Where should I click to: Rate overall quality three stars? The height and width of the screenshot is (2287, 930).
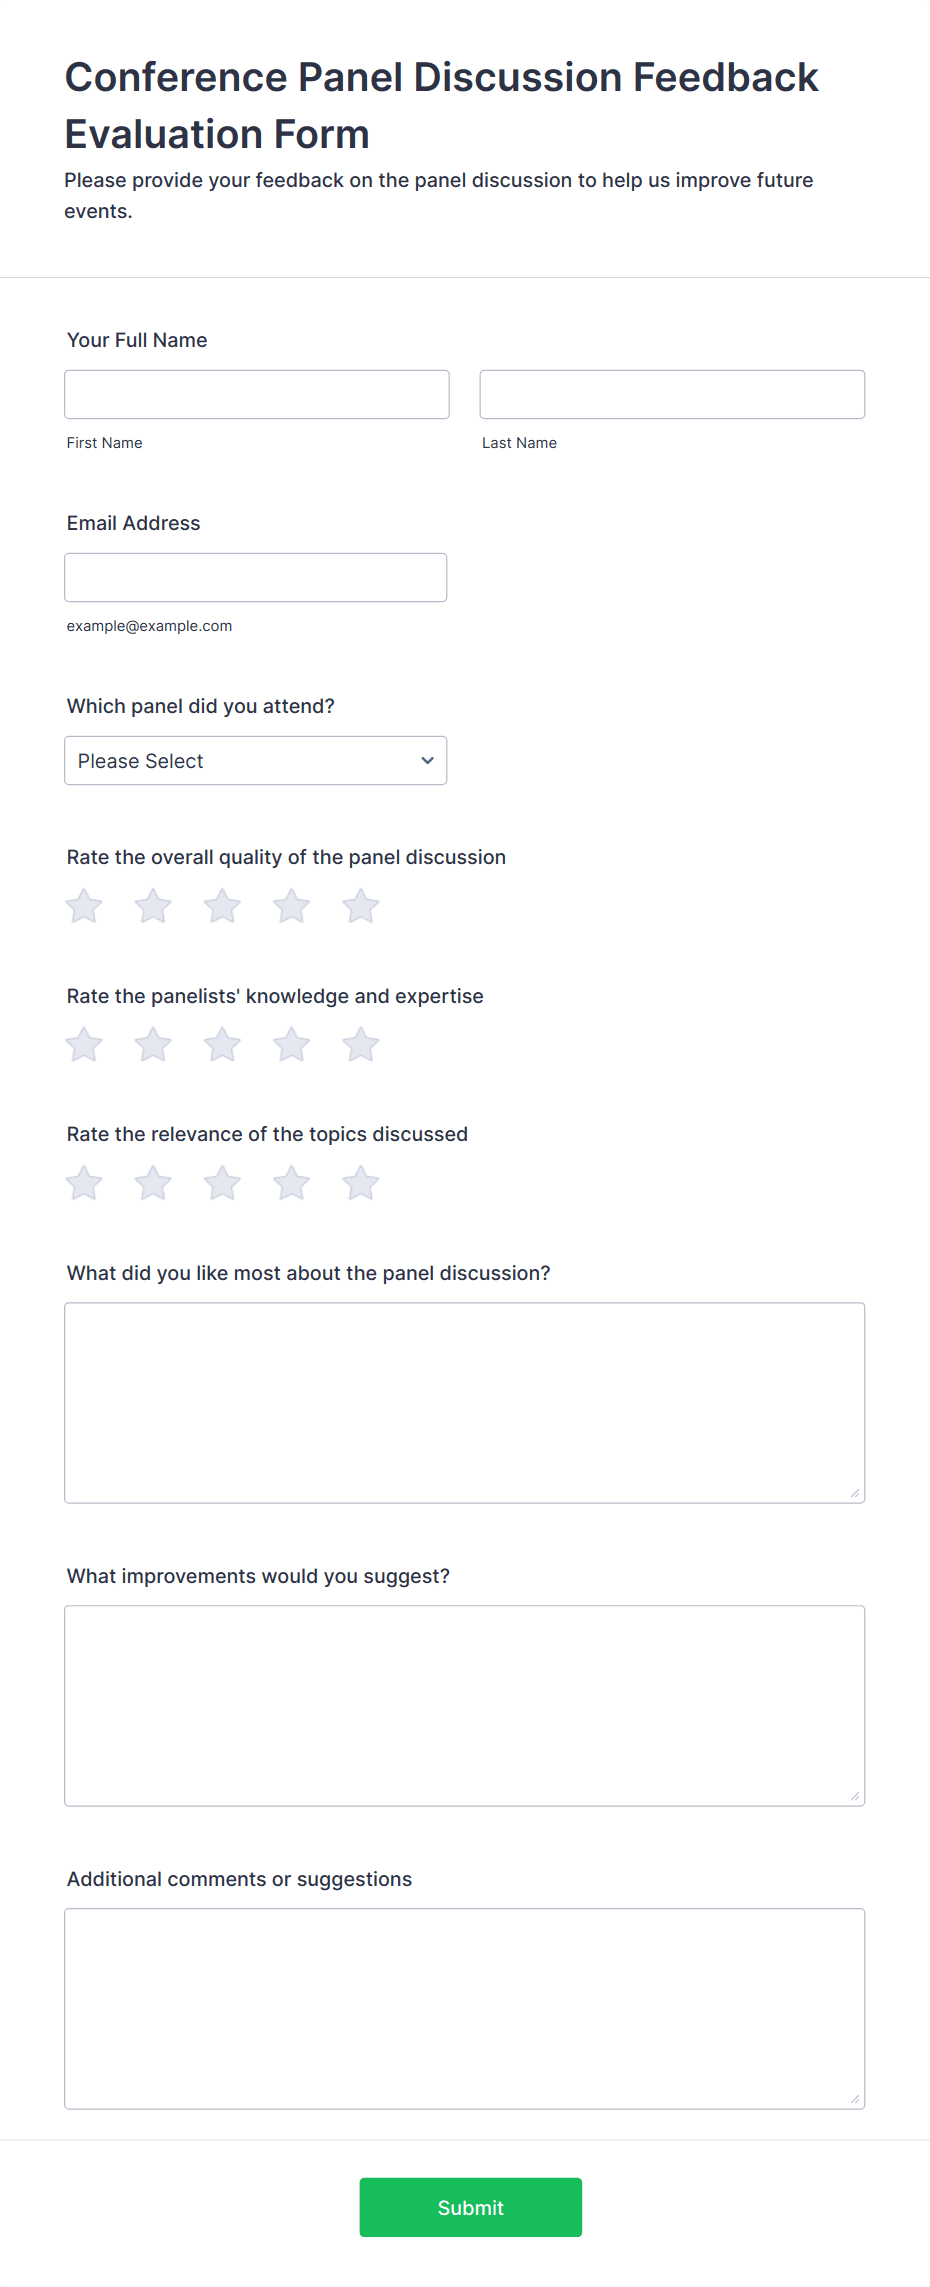(x=222, y=907)
